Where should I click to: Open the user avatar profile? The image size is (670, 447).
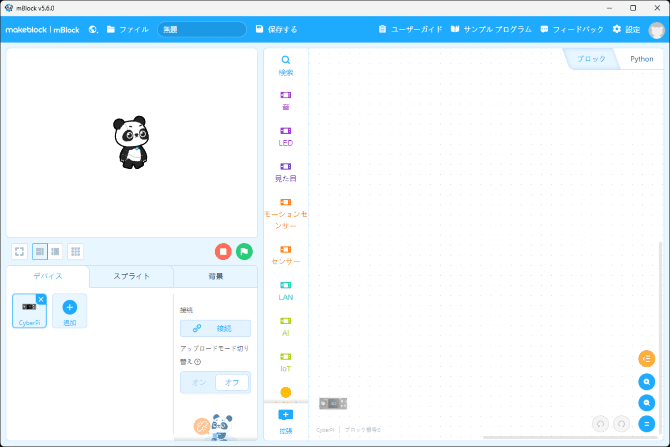tap(656, 30)
